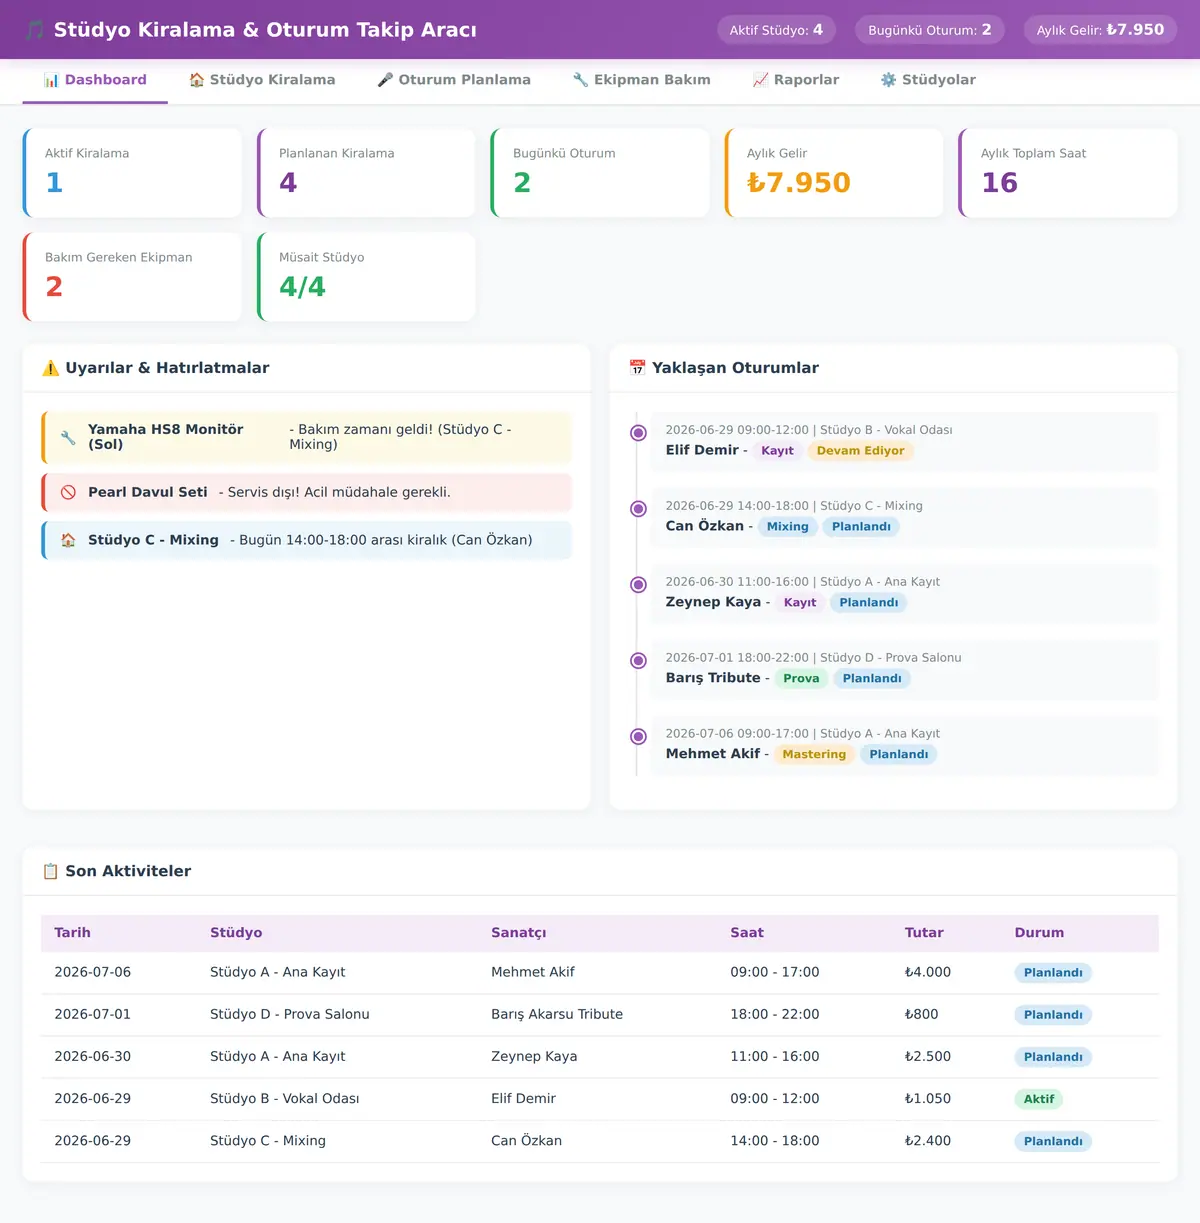Switch to the Oturum Planlama tab
Viewport: 1200px width, 1223px height.
pyautogui.click(x=454, y=80)
